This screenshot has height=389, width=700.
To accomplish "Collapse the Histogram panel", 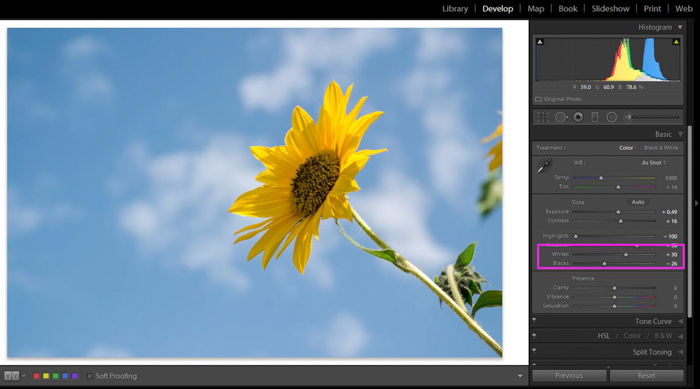I will [x=680, y=27].
